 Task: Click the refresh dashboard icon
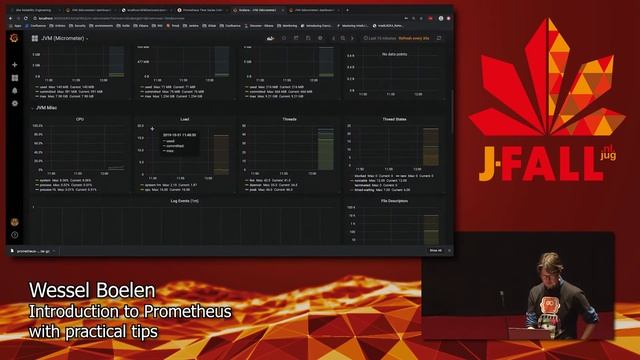pyautogui.click(x=439, y=38)
